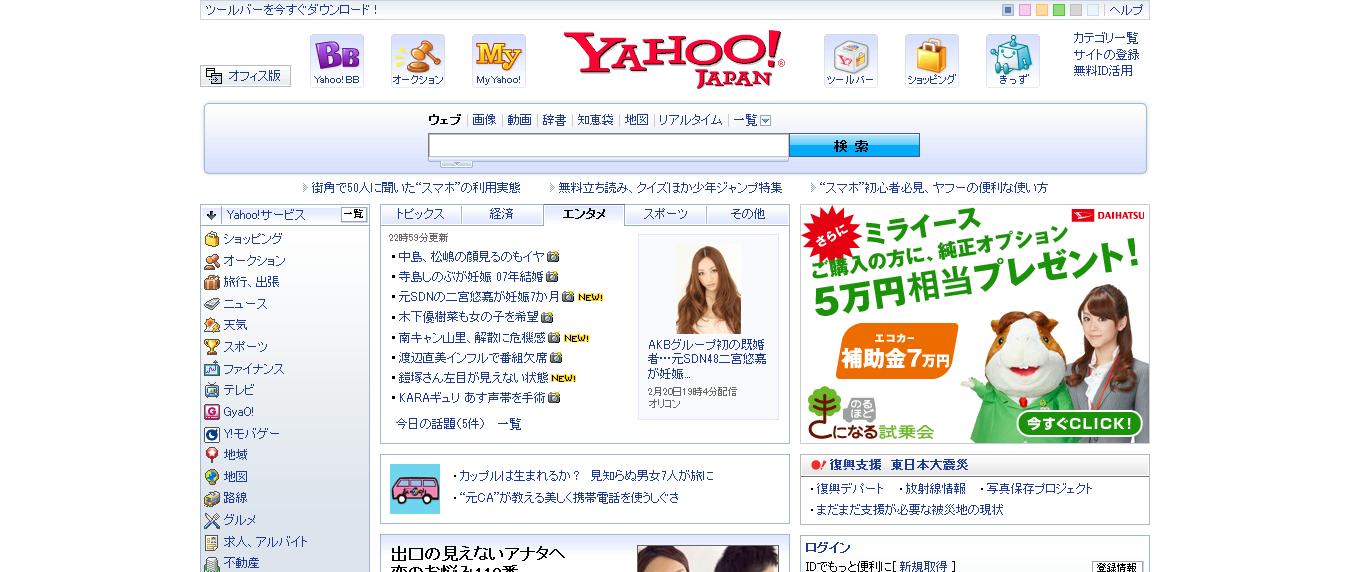The height and width of the screenshot is (572, 1349).
Task: Switch to the スポーツ news tab
Action: (x=665, y=214)
